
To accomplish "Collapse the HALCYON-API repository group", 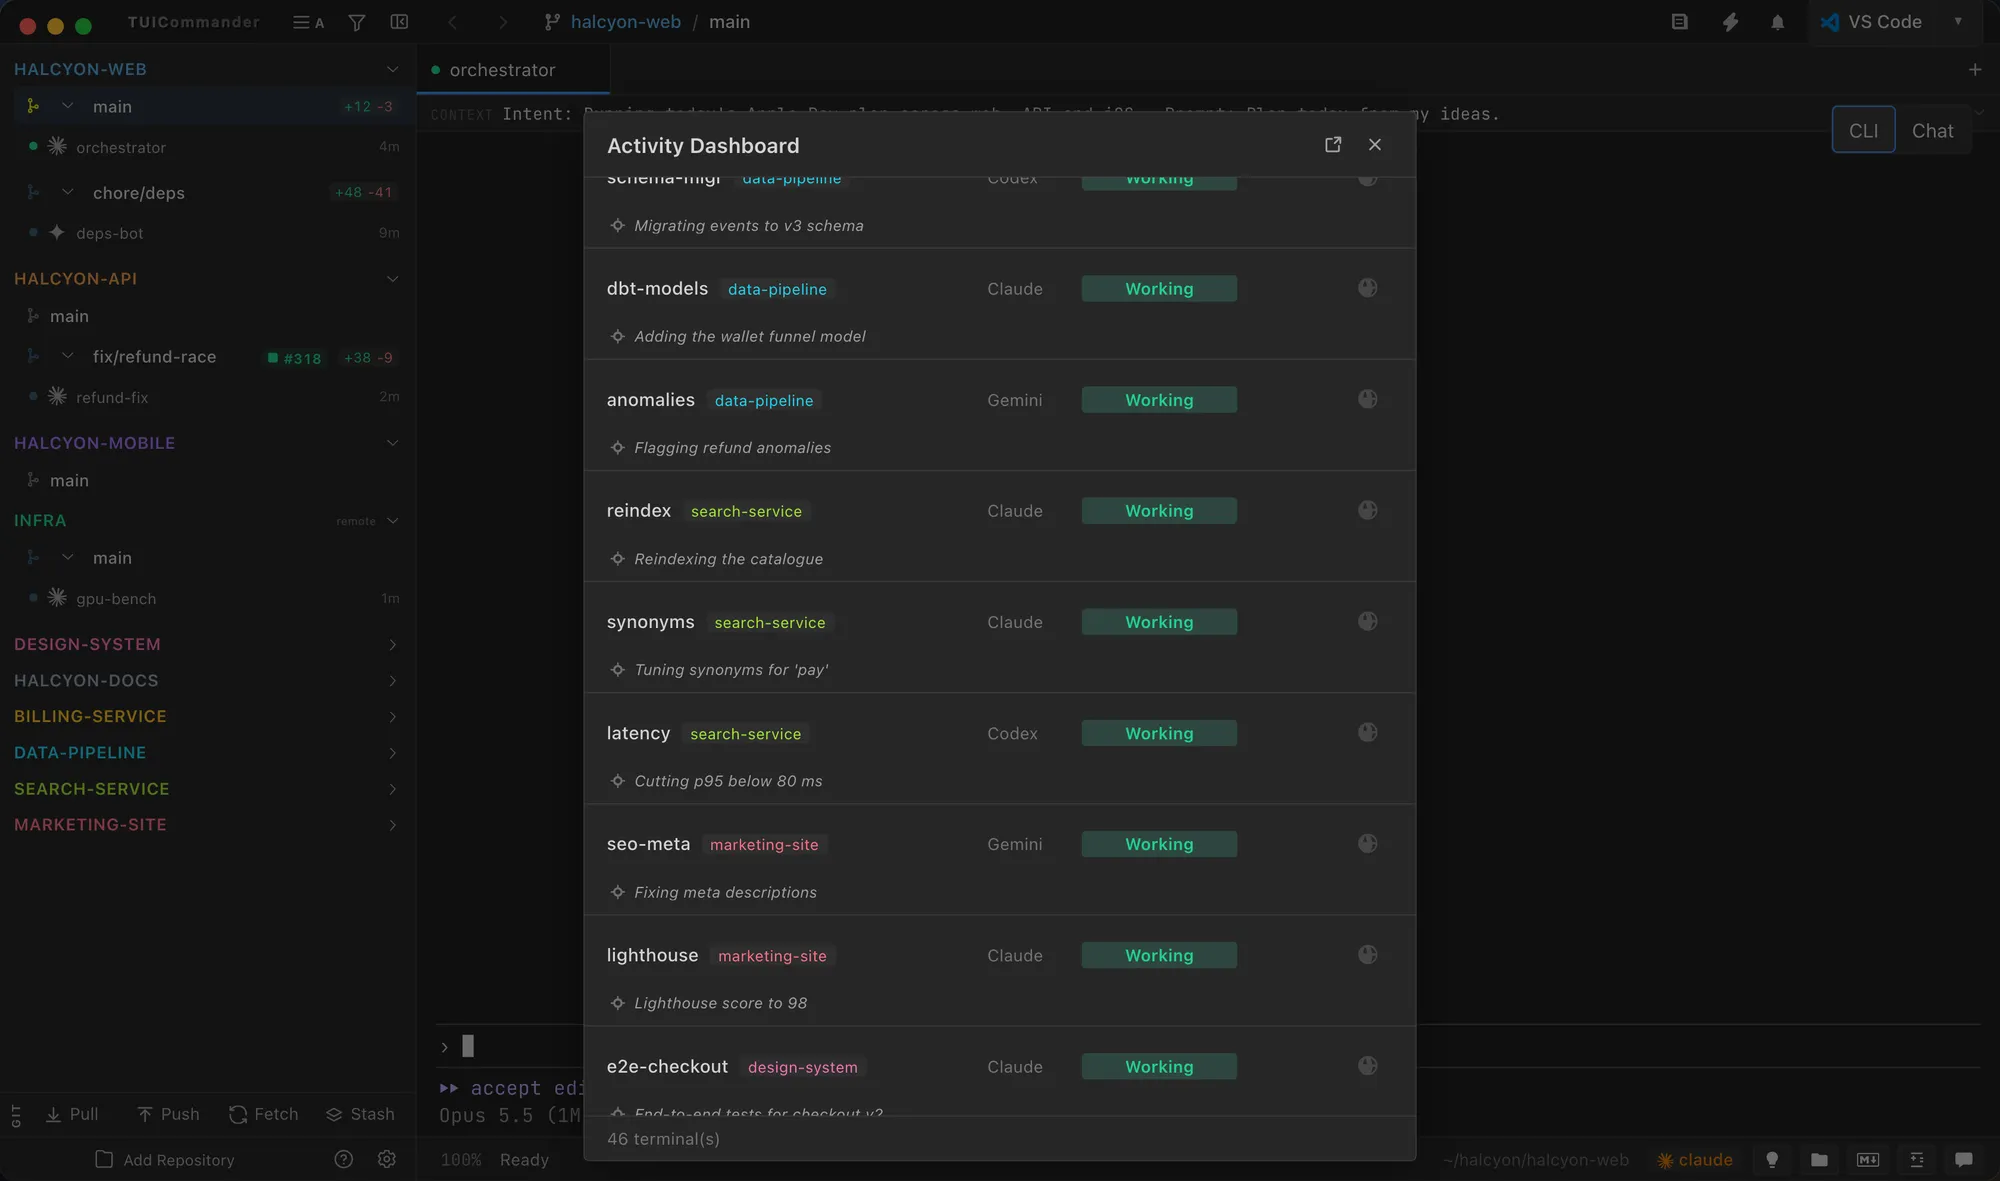I will (x=392, y=279).
